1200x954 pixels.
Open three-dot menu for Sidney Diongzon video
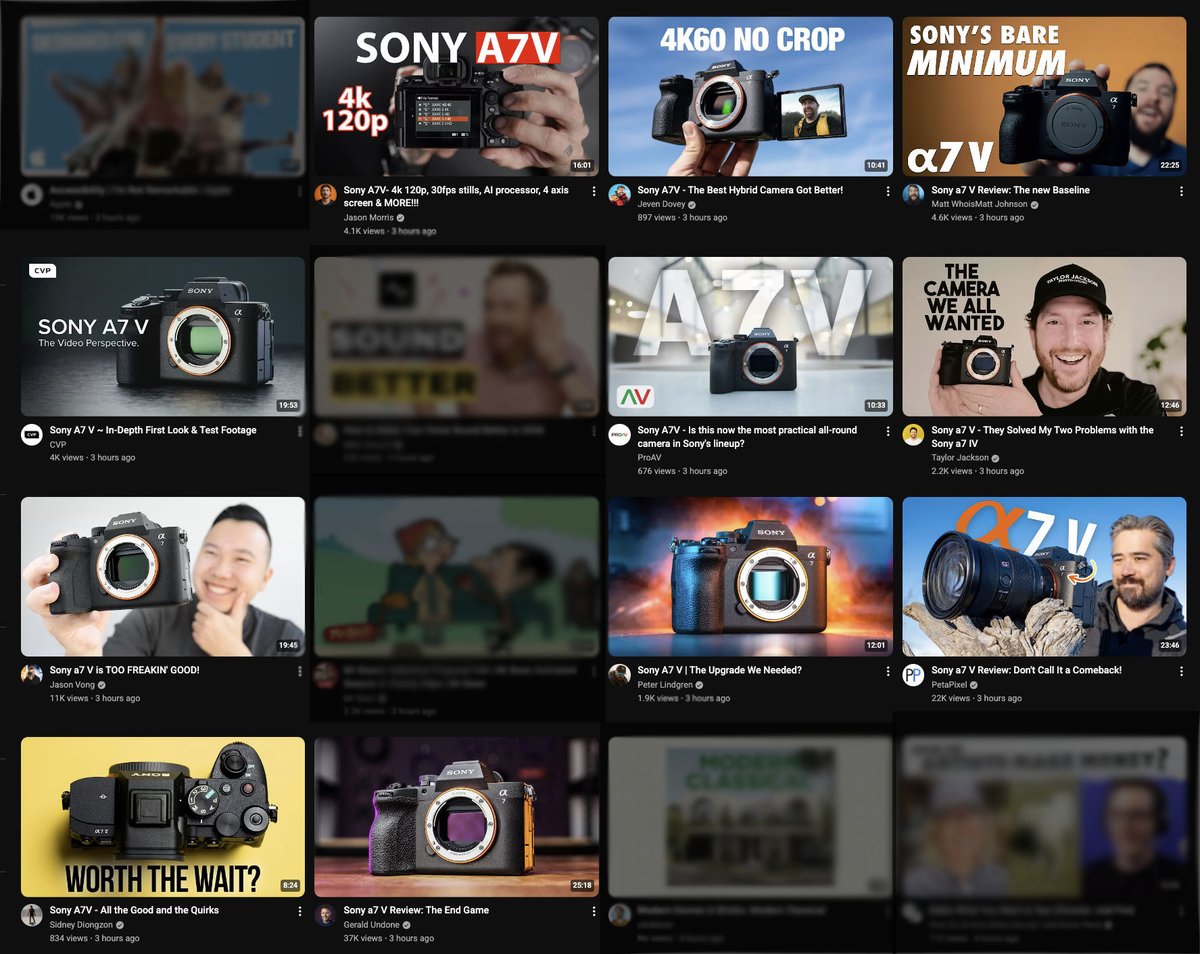300,911
